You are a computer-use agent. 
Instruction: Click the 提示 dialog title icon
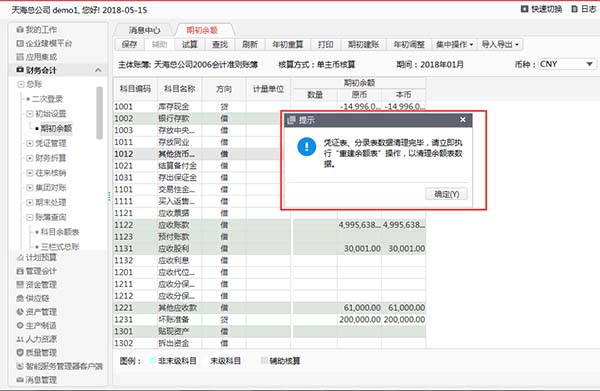[291, 120]
